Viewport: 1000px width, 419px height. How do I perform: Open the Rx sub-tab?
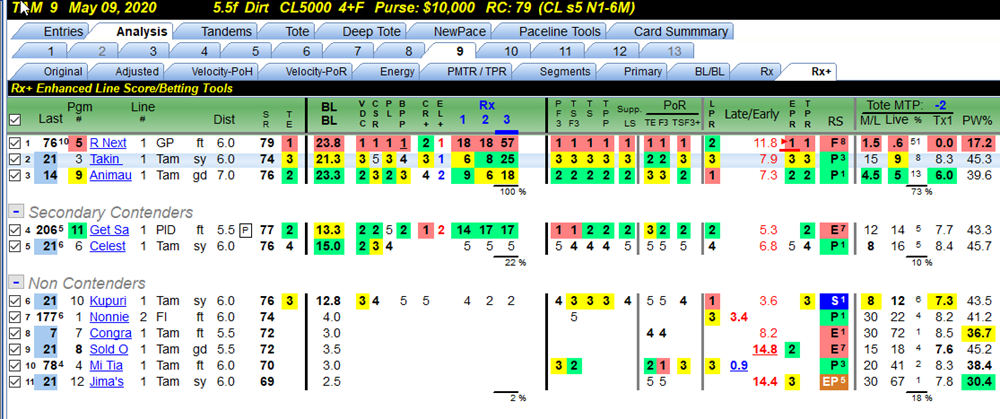[767, 71]
